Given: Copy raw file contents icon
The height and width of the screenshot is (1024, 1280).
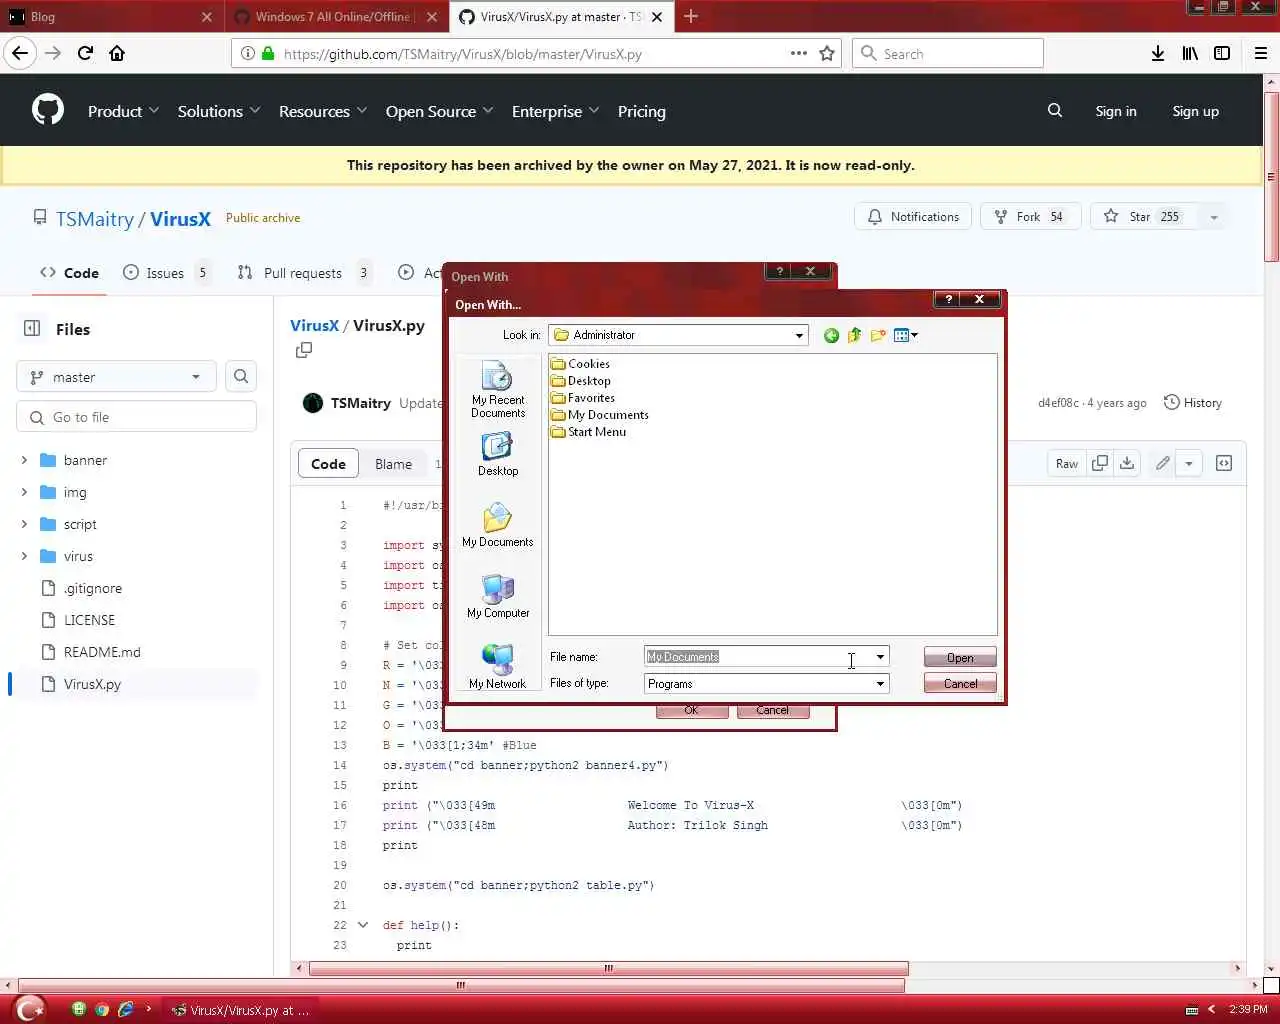Looking at the screenshot, I should pos(1100,463).
